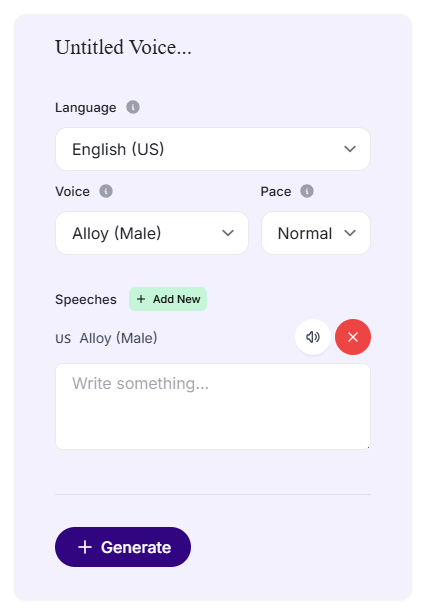
Task: Click the chevron arrow in the Language field
Action: click(350, 149)
